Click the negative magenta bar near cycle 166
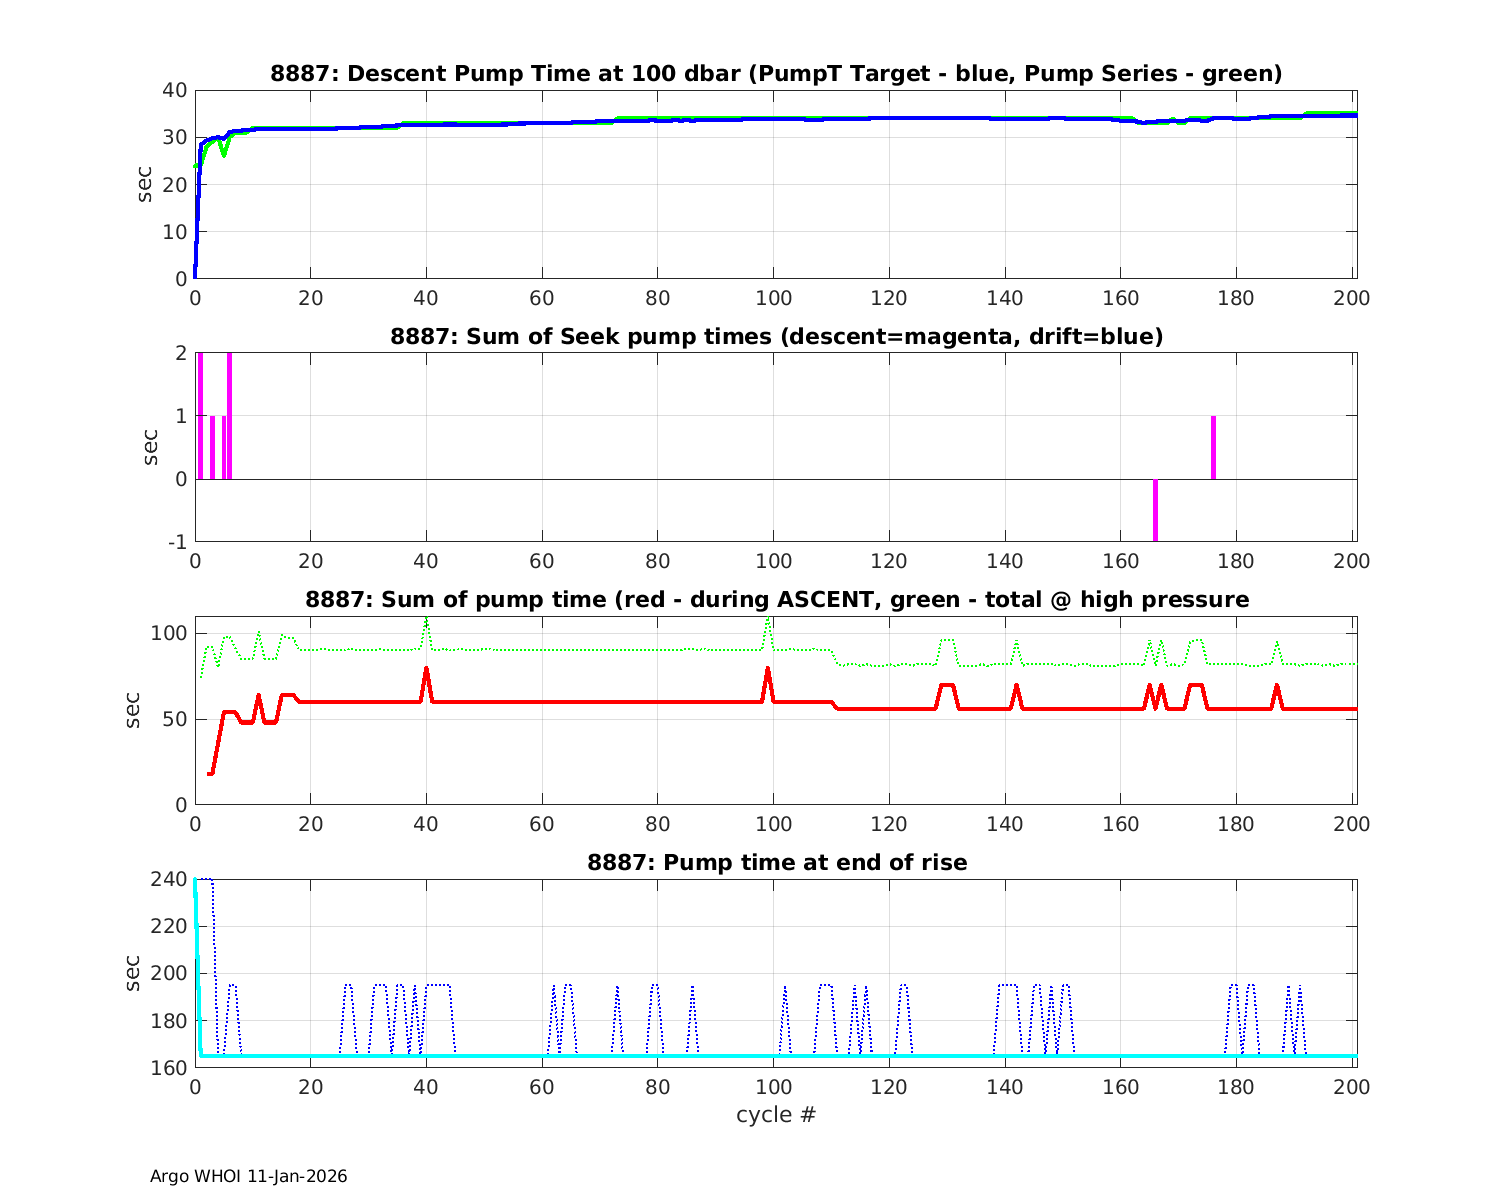The width and height of the screenshot is (1500, 1200). pos(1155,510)
